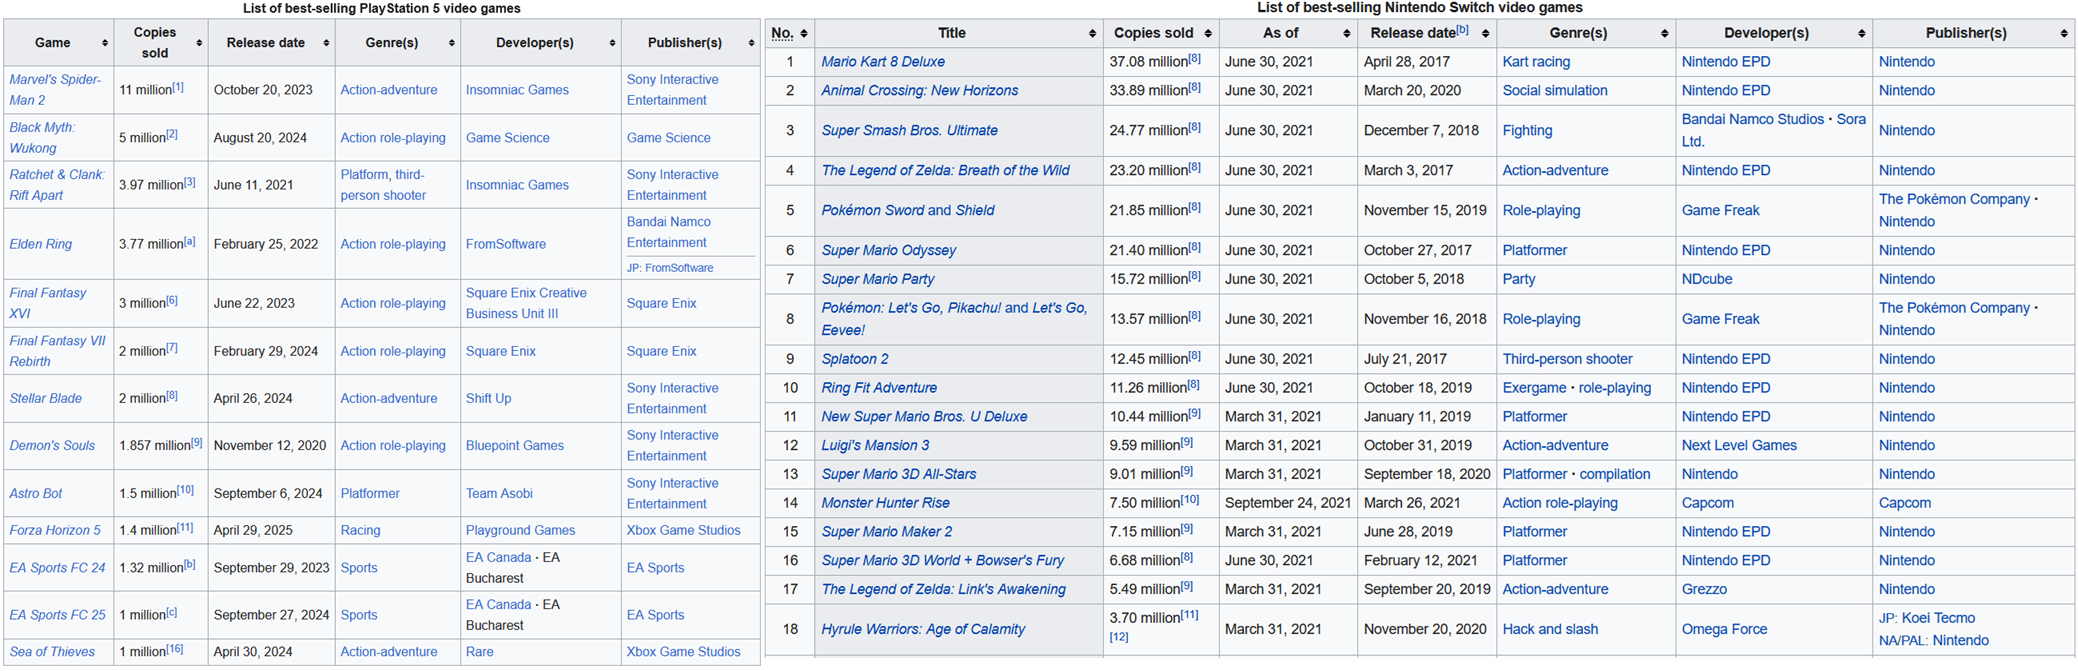Viewport: 2078px width, 671px height.
Task: Open the Sea of Thieves link
Action: coord(52,651)
